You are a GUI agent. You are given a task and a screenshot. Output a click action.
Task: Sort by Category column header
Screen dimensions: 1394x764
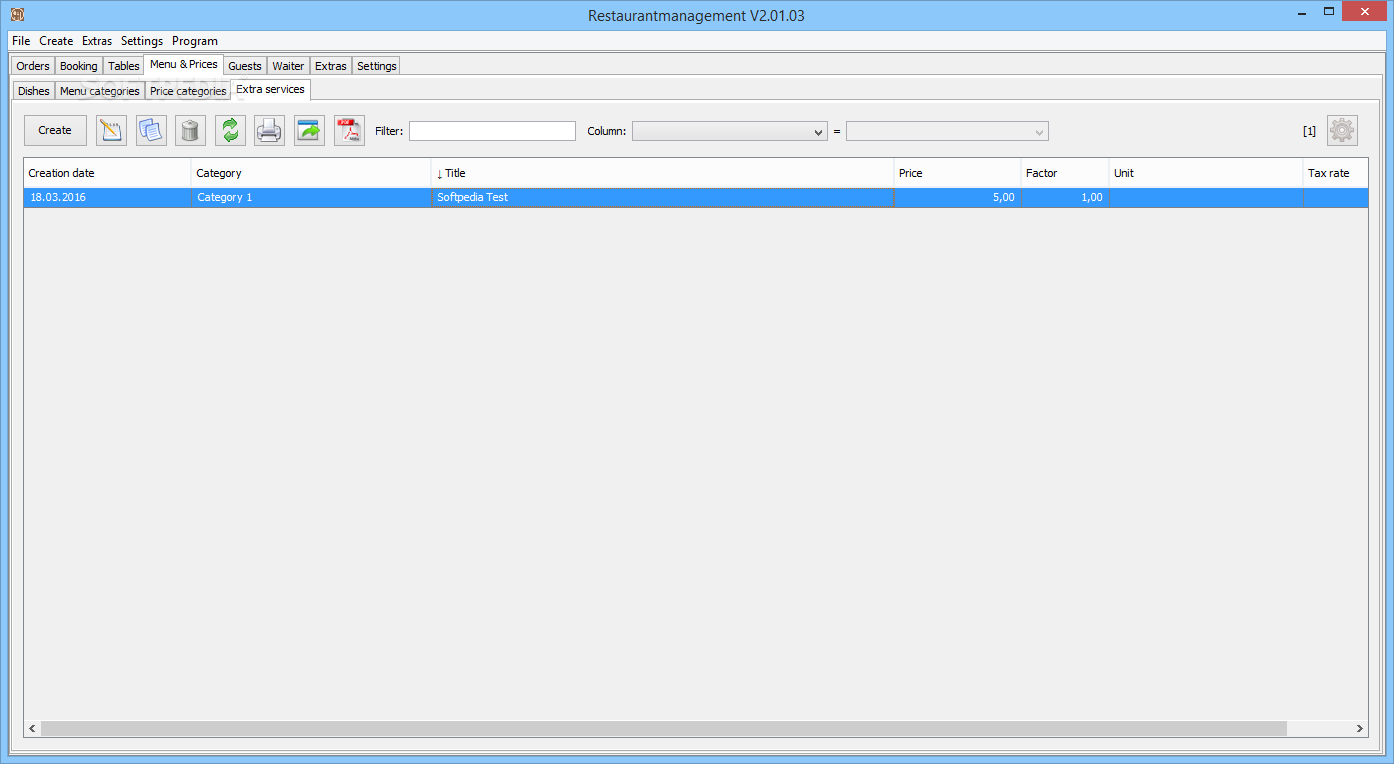point(311,173)
